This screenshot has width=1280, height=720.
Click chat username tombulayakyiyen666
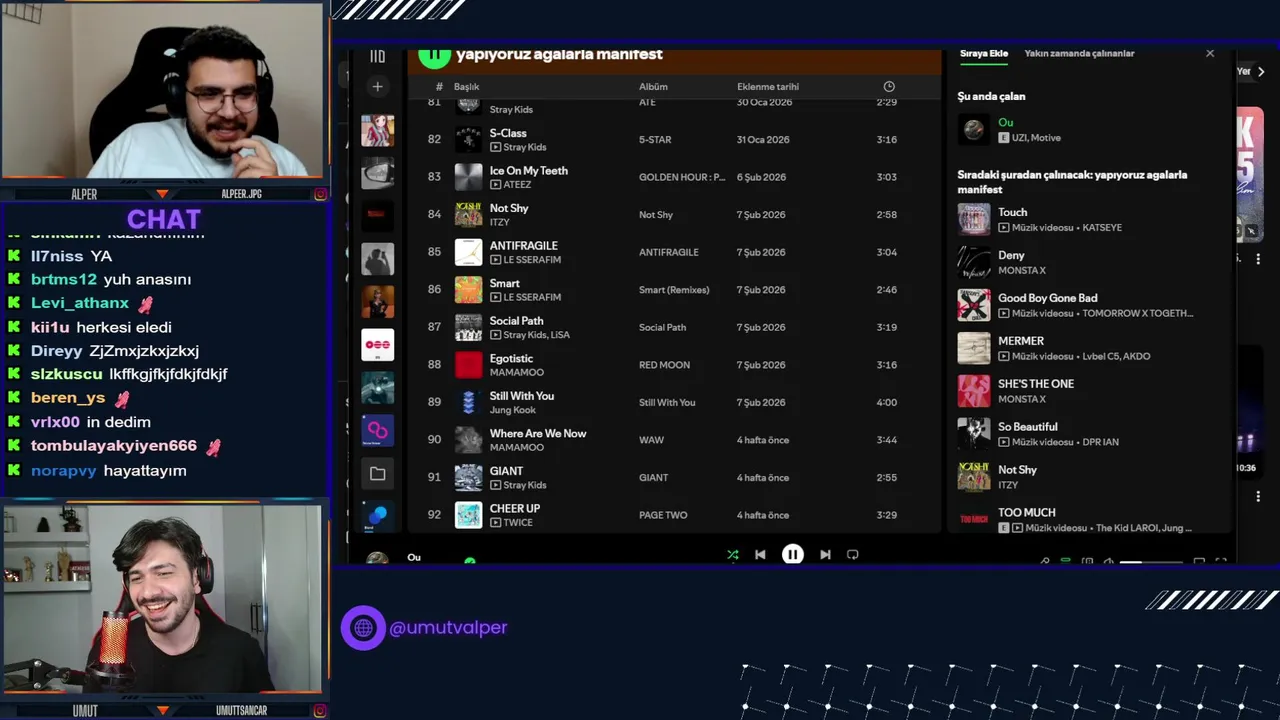coord(114,446)
